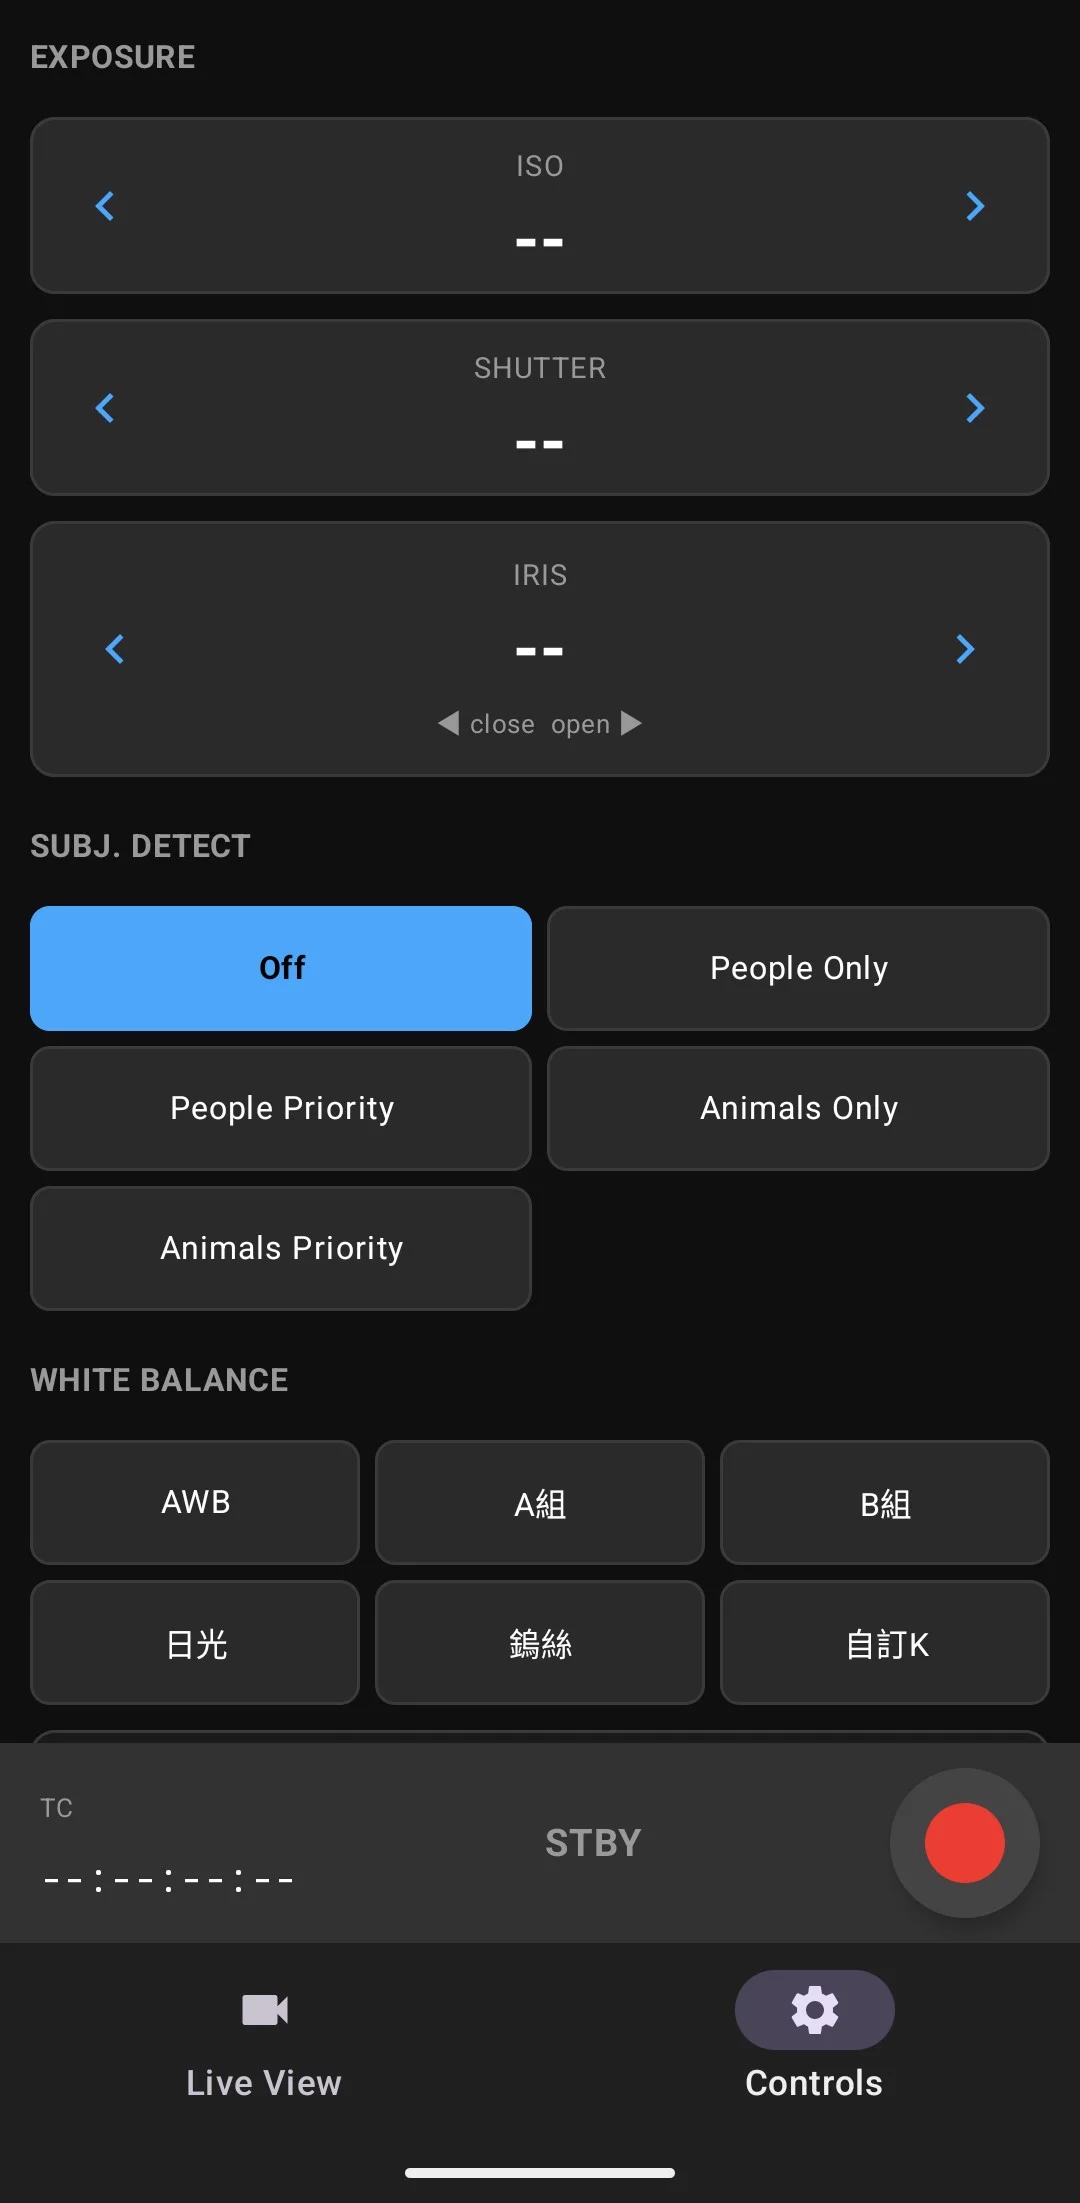
Task: Start recording with the red record button
Action: [x=965, y=1843]
